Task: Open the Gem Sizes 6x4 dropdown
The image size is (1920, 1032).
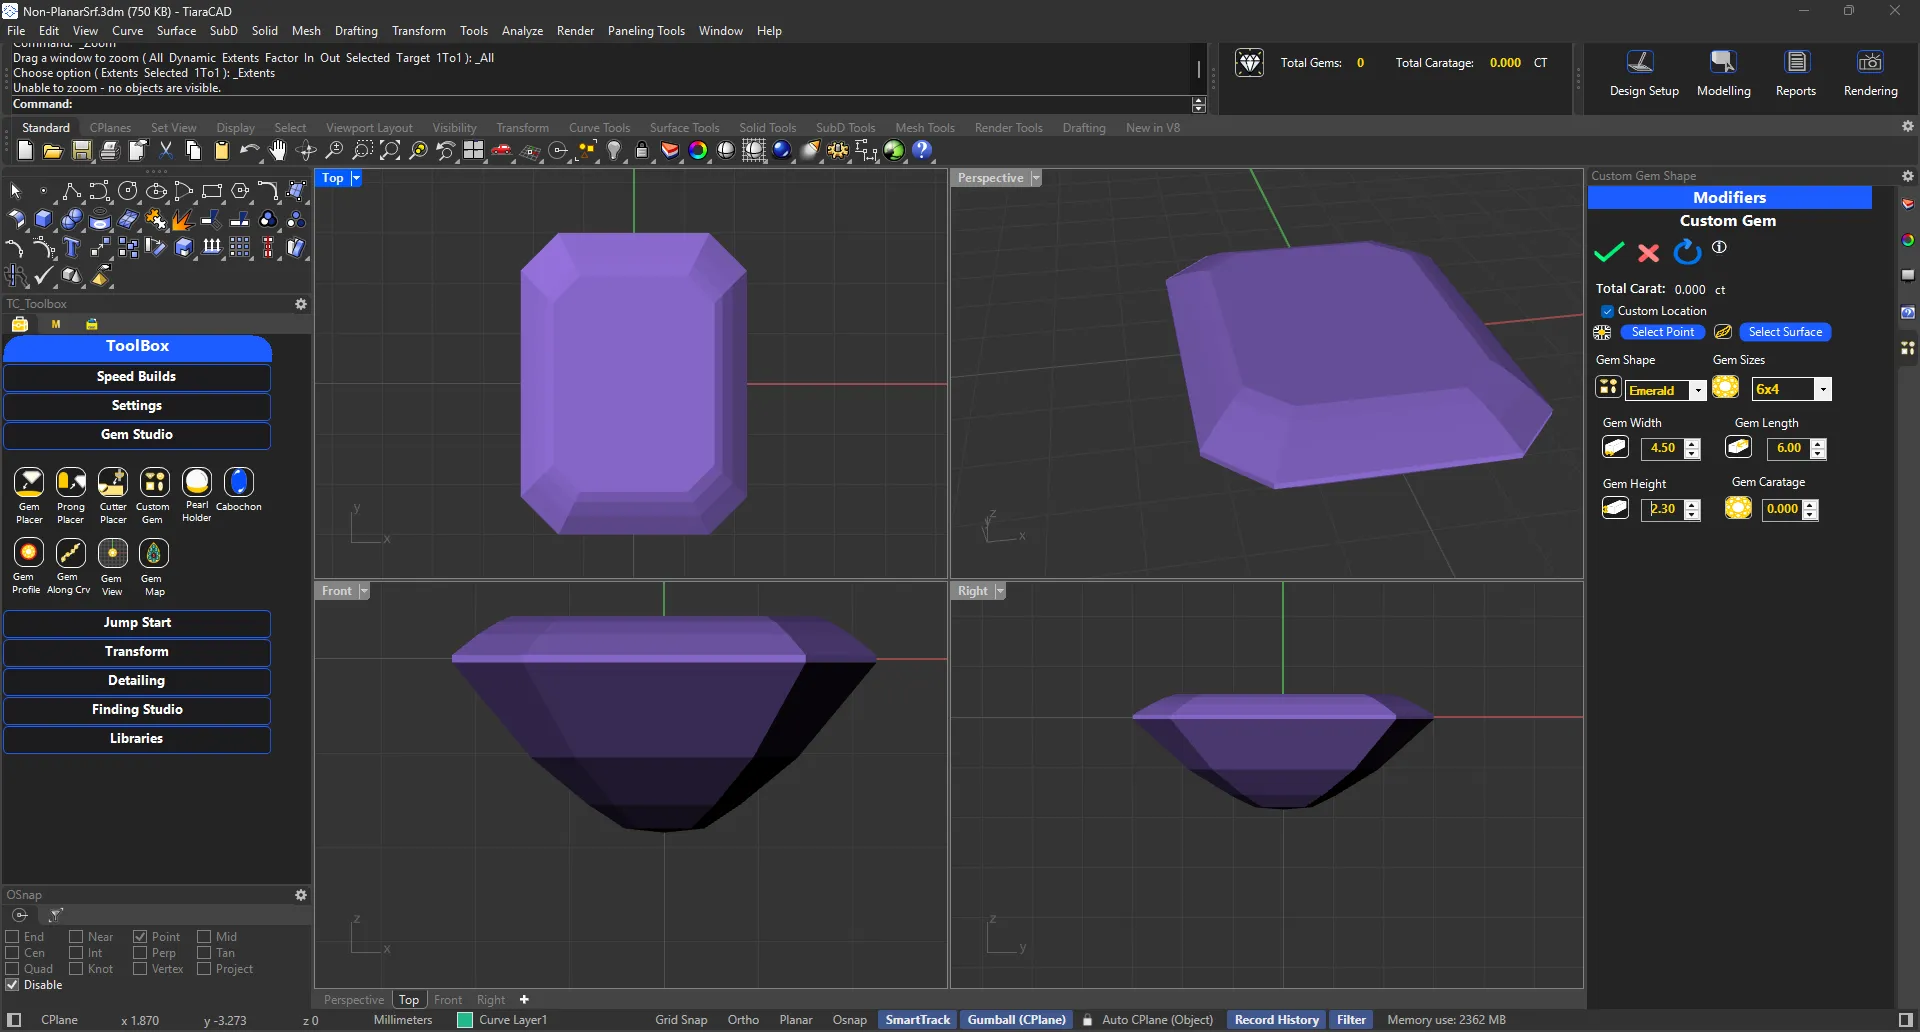Action: (x=1823, y=389)
